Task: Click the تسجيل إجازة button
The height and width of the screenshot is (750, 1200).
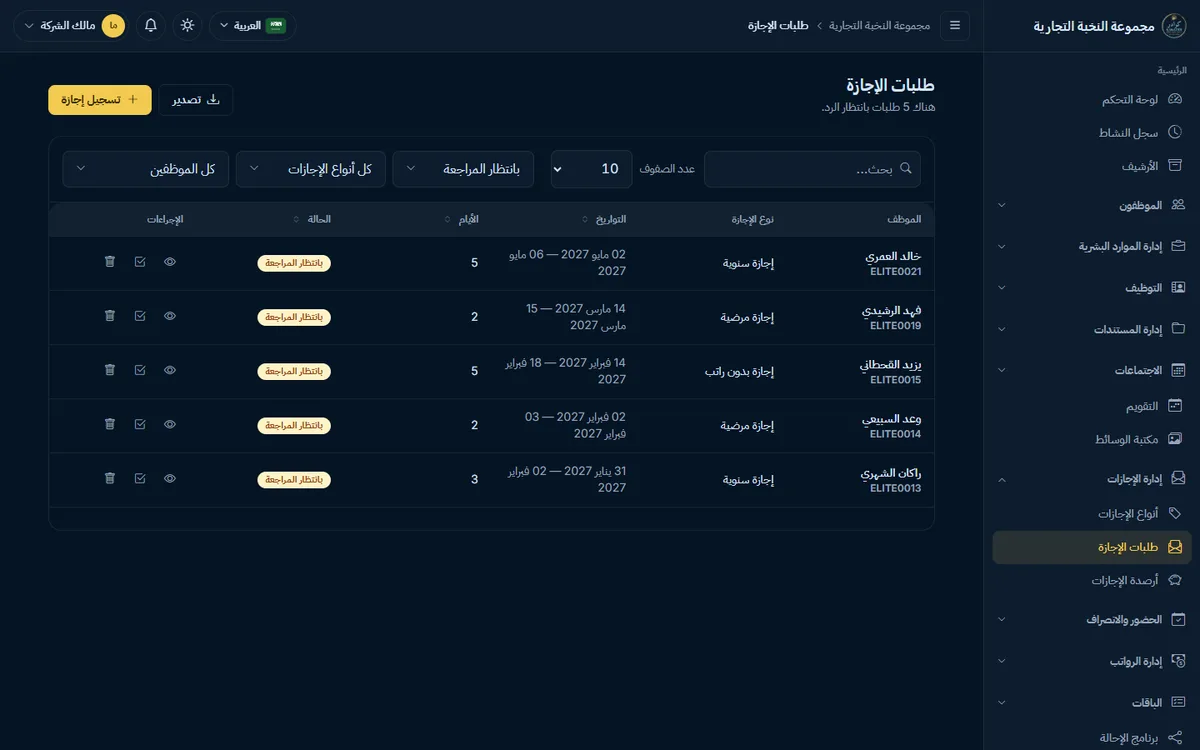Action: tap(100, 100)
